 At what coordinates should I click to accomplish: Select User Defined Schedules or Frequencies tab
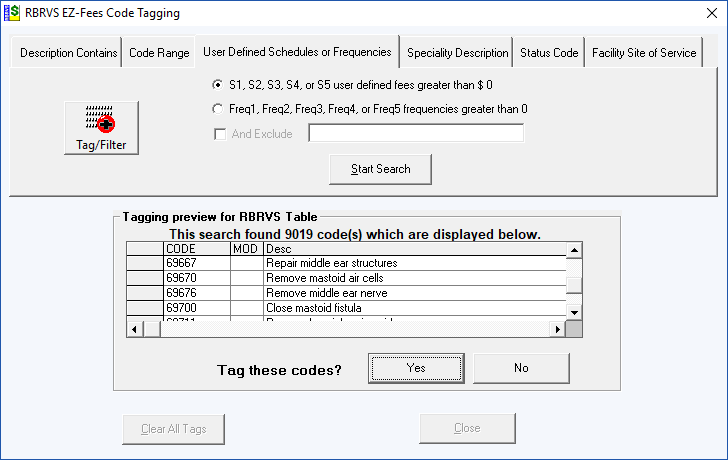[297, 52]
